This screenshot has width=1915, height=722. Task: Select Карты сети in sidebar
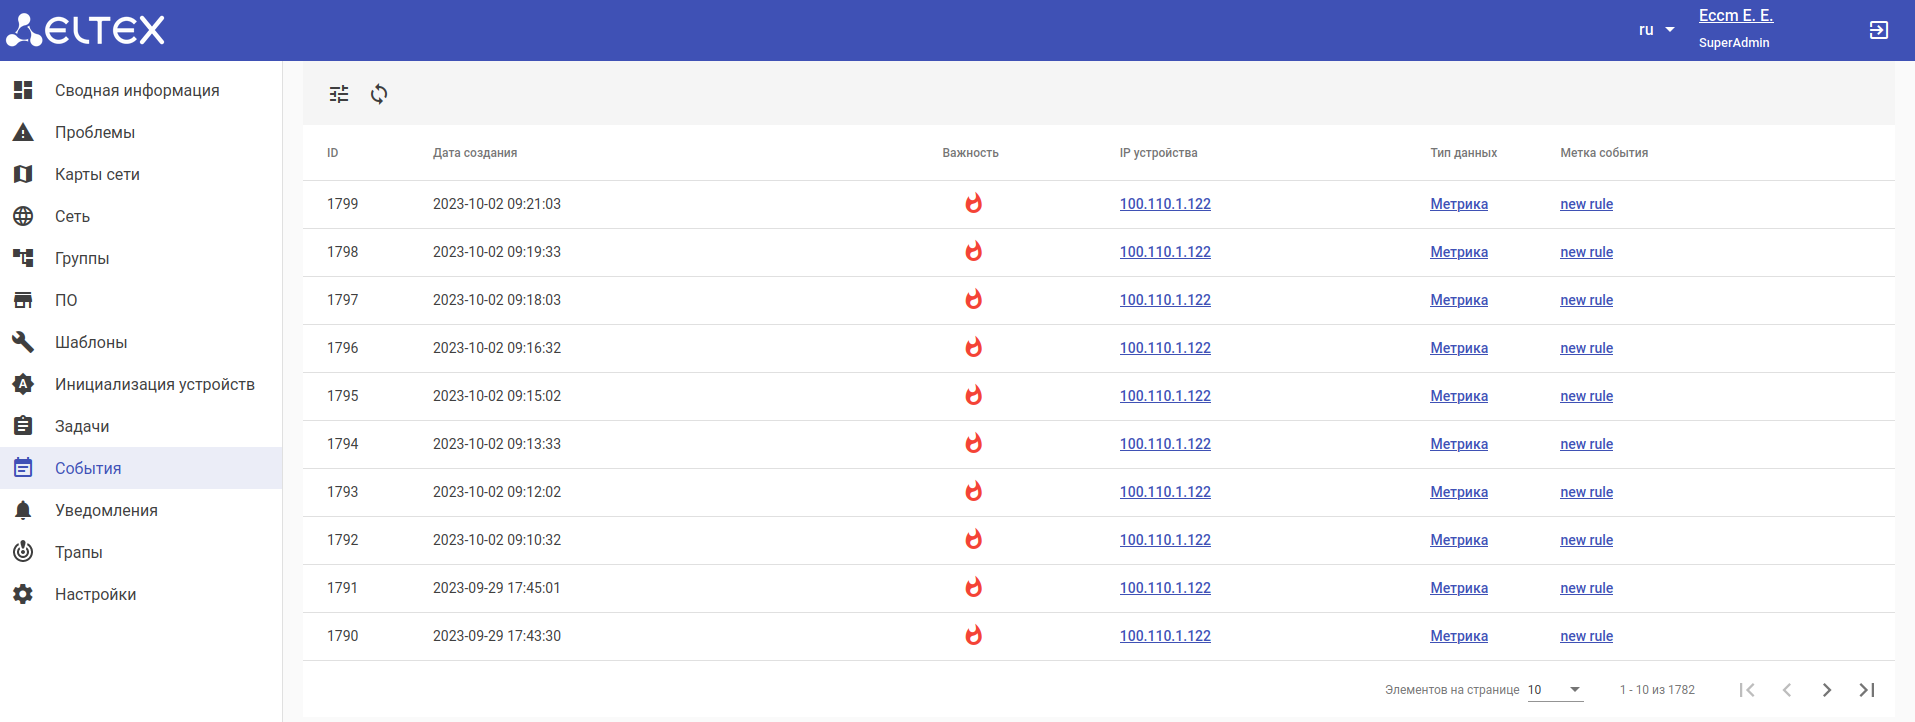(97, 174)
